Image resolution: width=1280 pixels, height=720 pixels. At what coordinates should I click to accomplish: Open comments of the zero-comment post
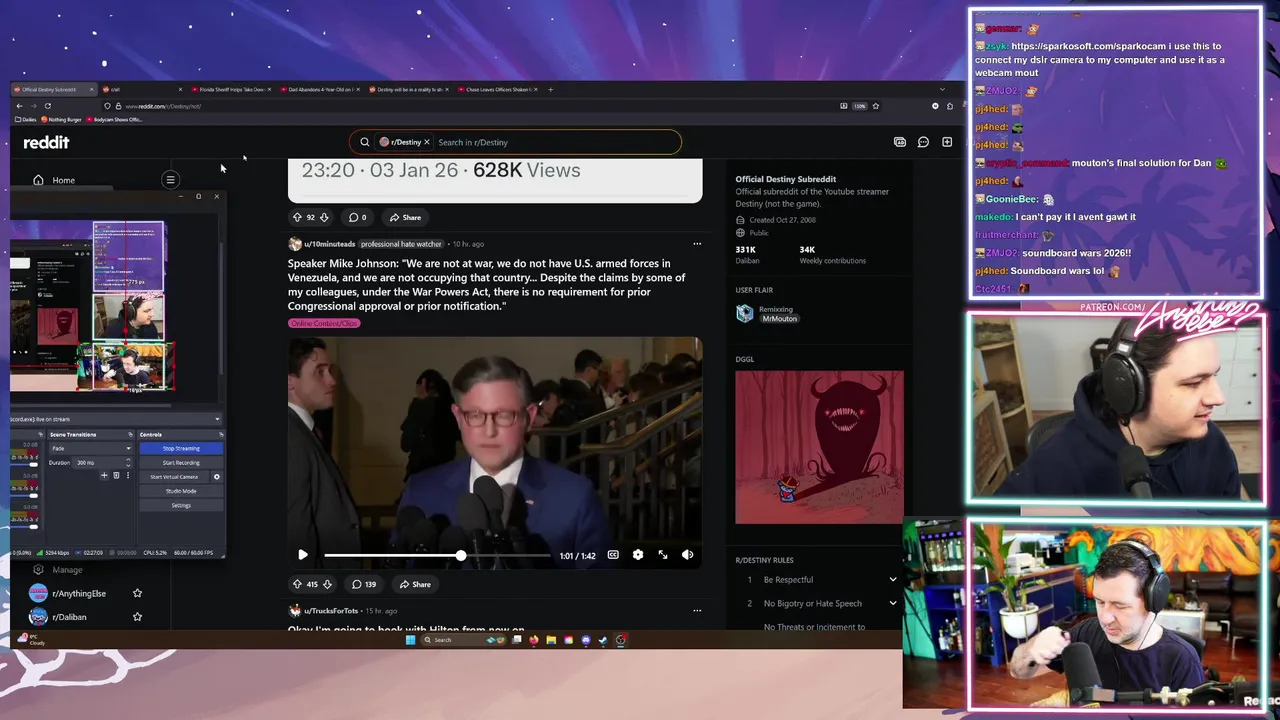coord(357,217)
